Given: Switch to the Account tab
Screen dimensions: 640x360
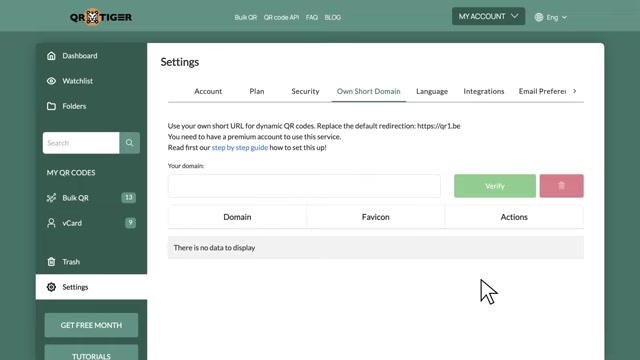Looking at the screenshot, I should click(x=208, y=91).
